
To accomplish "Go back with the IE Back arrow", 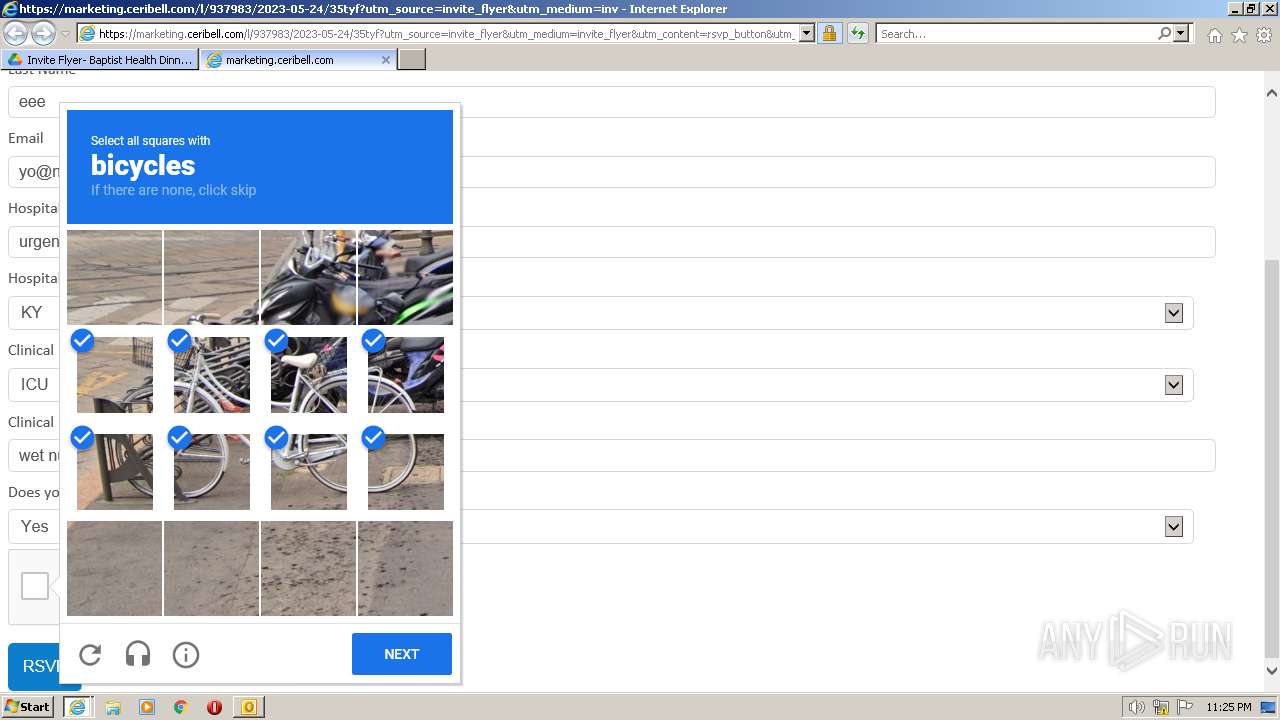I will click(x=16, y=33).
